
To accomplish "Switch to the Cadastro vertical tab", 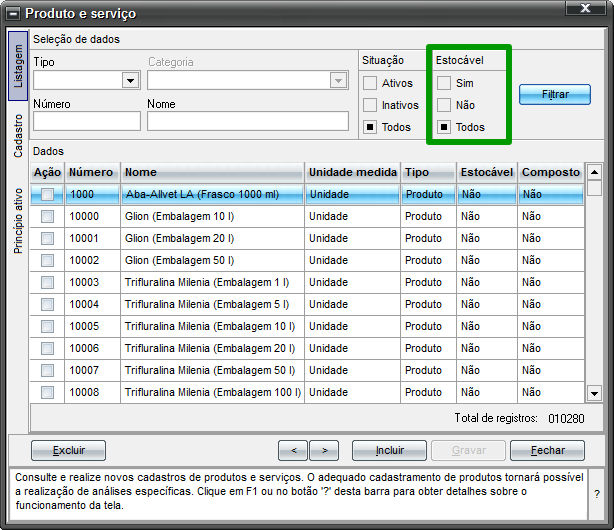I will coord(18,136).
